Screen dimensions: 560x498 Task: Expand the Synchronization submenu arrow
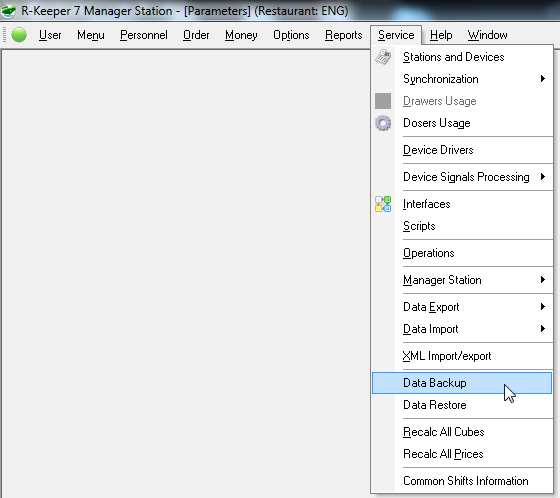tap(542, 79)
